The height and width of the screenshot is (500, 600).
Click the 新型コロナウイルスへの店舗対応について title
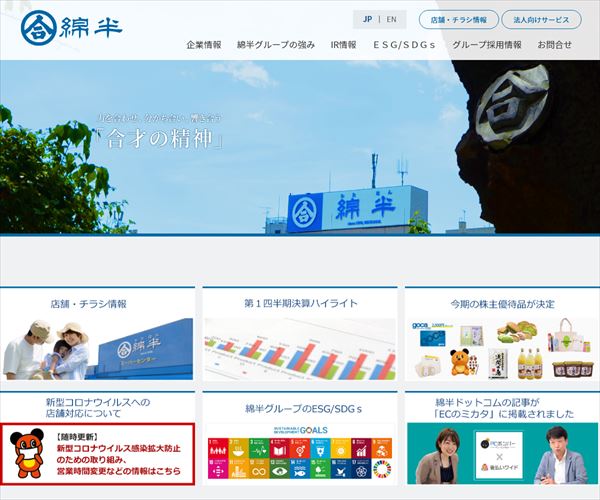coord(98,408)
